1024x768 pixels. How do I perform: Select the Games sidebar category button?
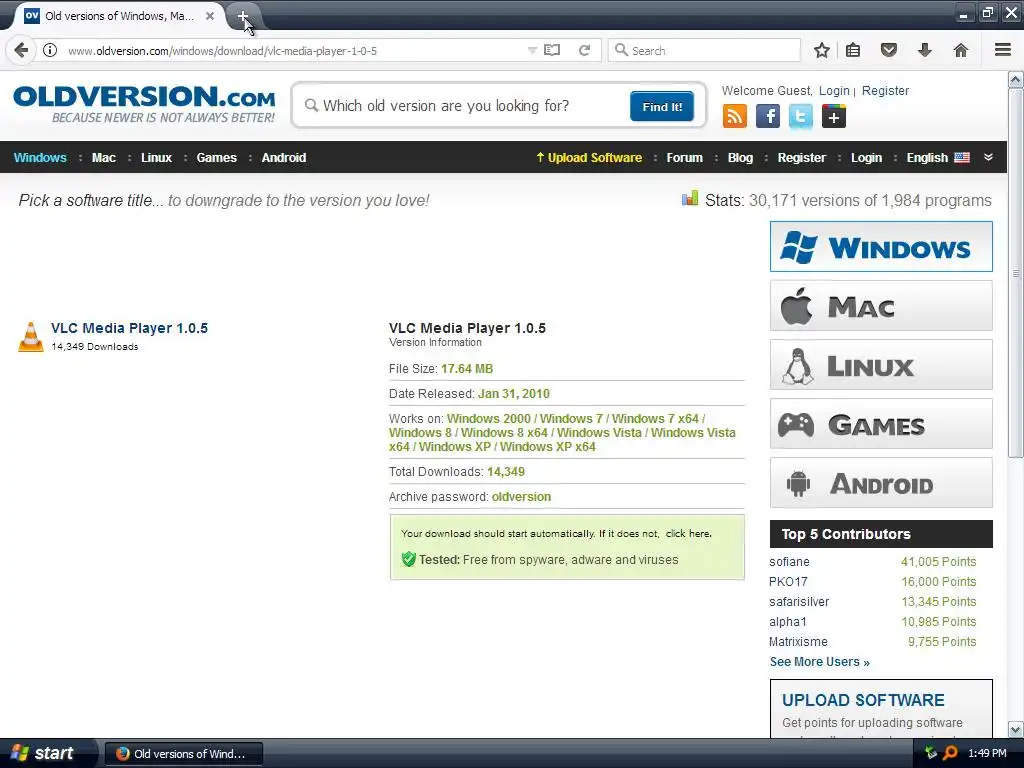pyautogui.click(x=881, y=424)
